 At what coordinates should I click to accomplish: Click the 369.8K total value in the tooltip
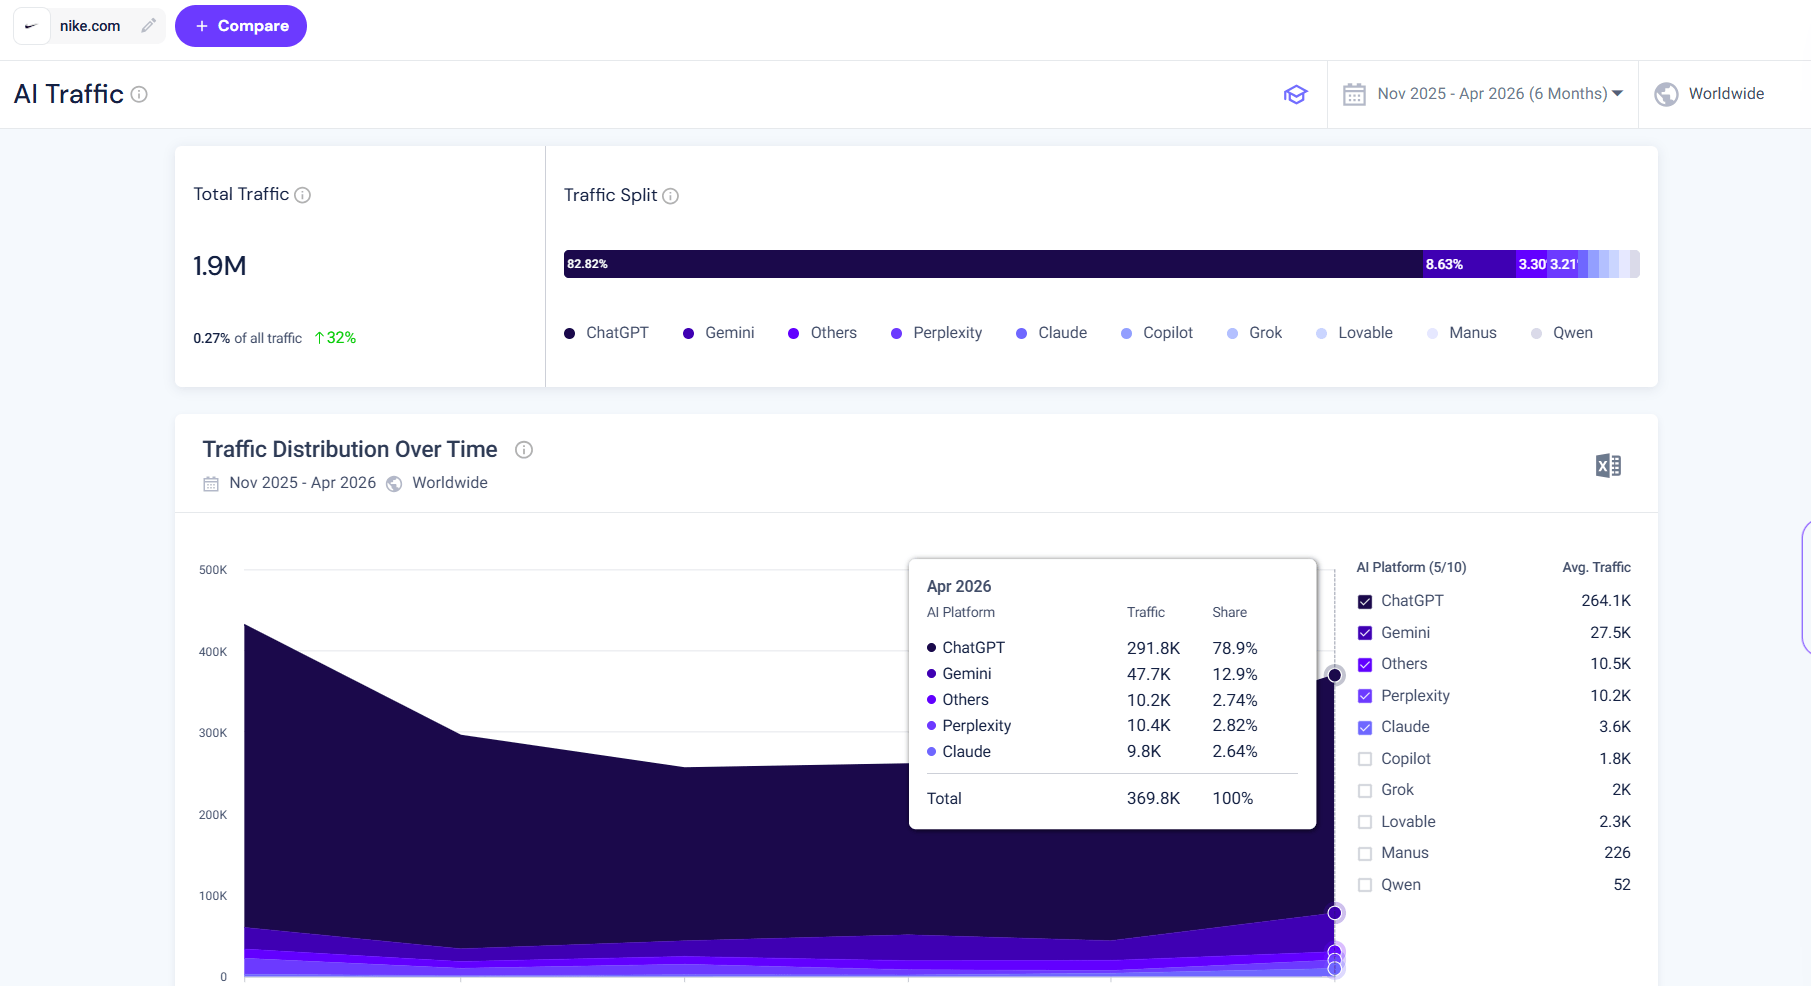tap(1153, 798)
